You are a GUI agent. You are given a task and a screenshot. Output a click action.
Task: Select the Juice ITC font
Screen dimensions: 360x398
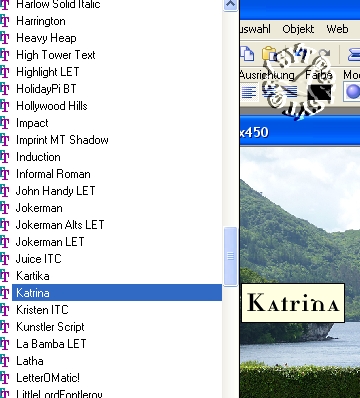[39, 259]
